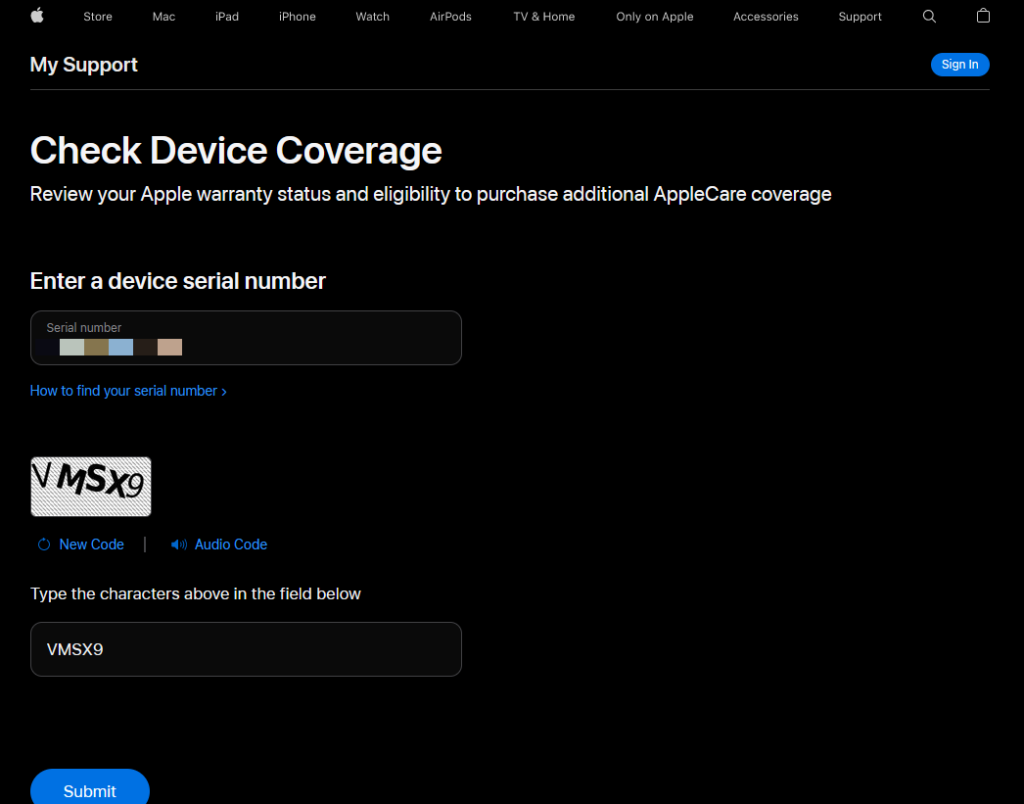Focus the captcha field containing VMSX9
The image size is (1024, 804).
(246, 649)
